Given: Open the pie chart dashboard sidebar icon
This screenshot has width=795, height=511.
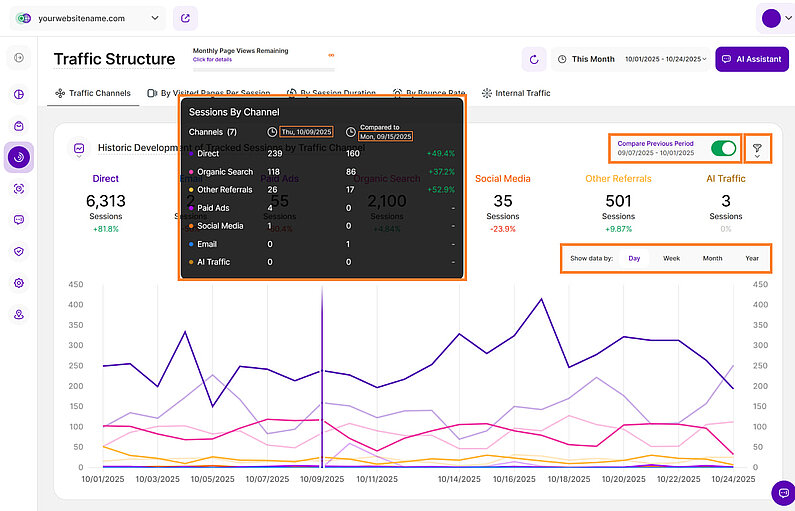Looking at the screenshot, I should pyautogui.click(x=19, y=95).
